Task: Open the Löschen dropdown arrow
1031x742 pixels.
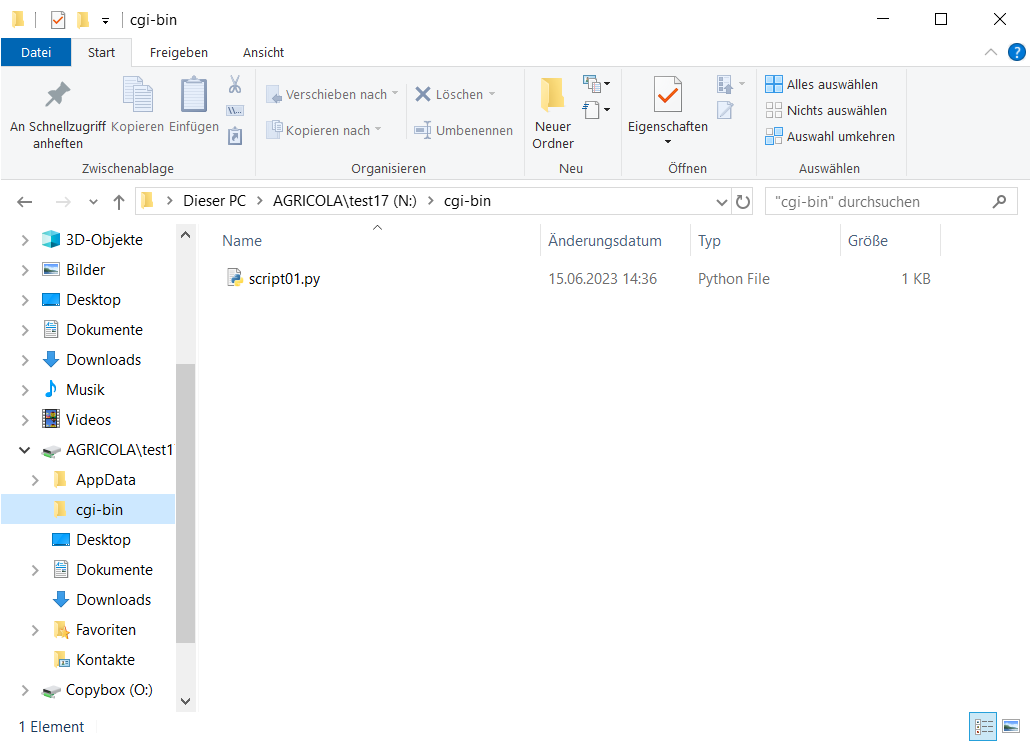Action: (492, 94)
